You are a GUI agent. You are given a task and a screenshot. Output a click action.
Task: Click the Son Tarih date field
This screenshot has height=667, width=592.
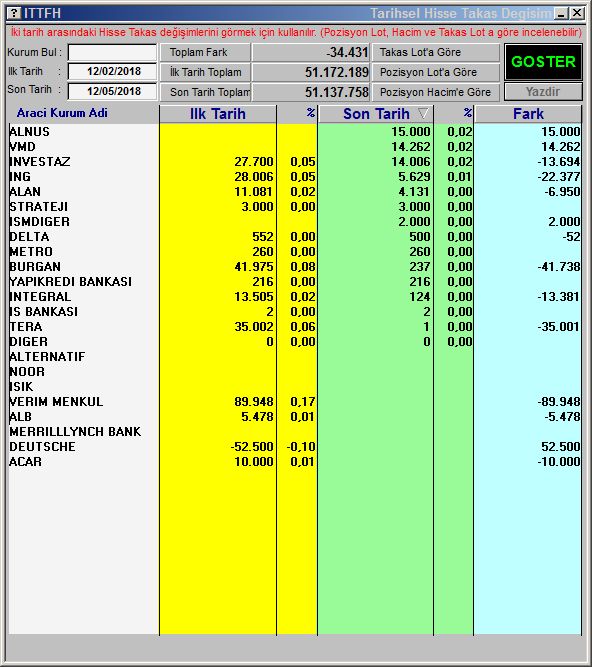click(x=113, y=91)
